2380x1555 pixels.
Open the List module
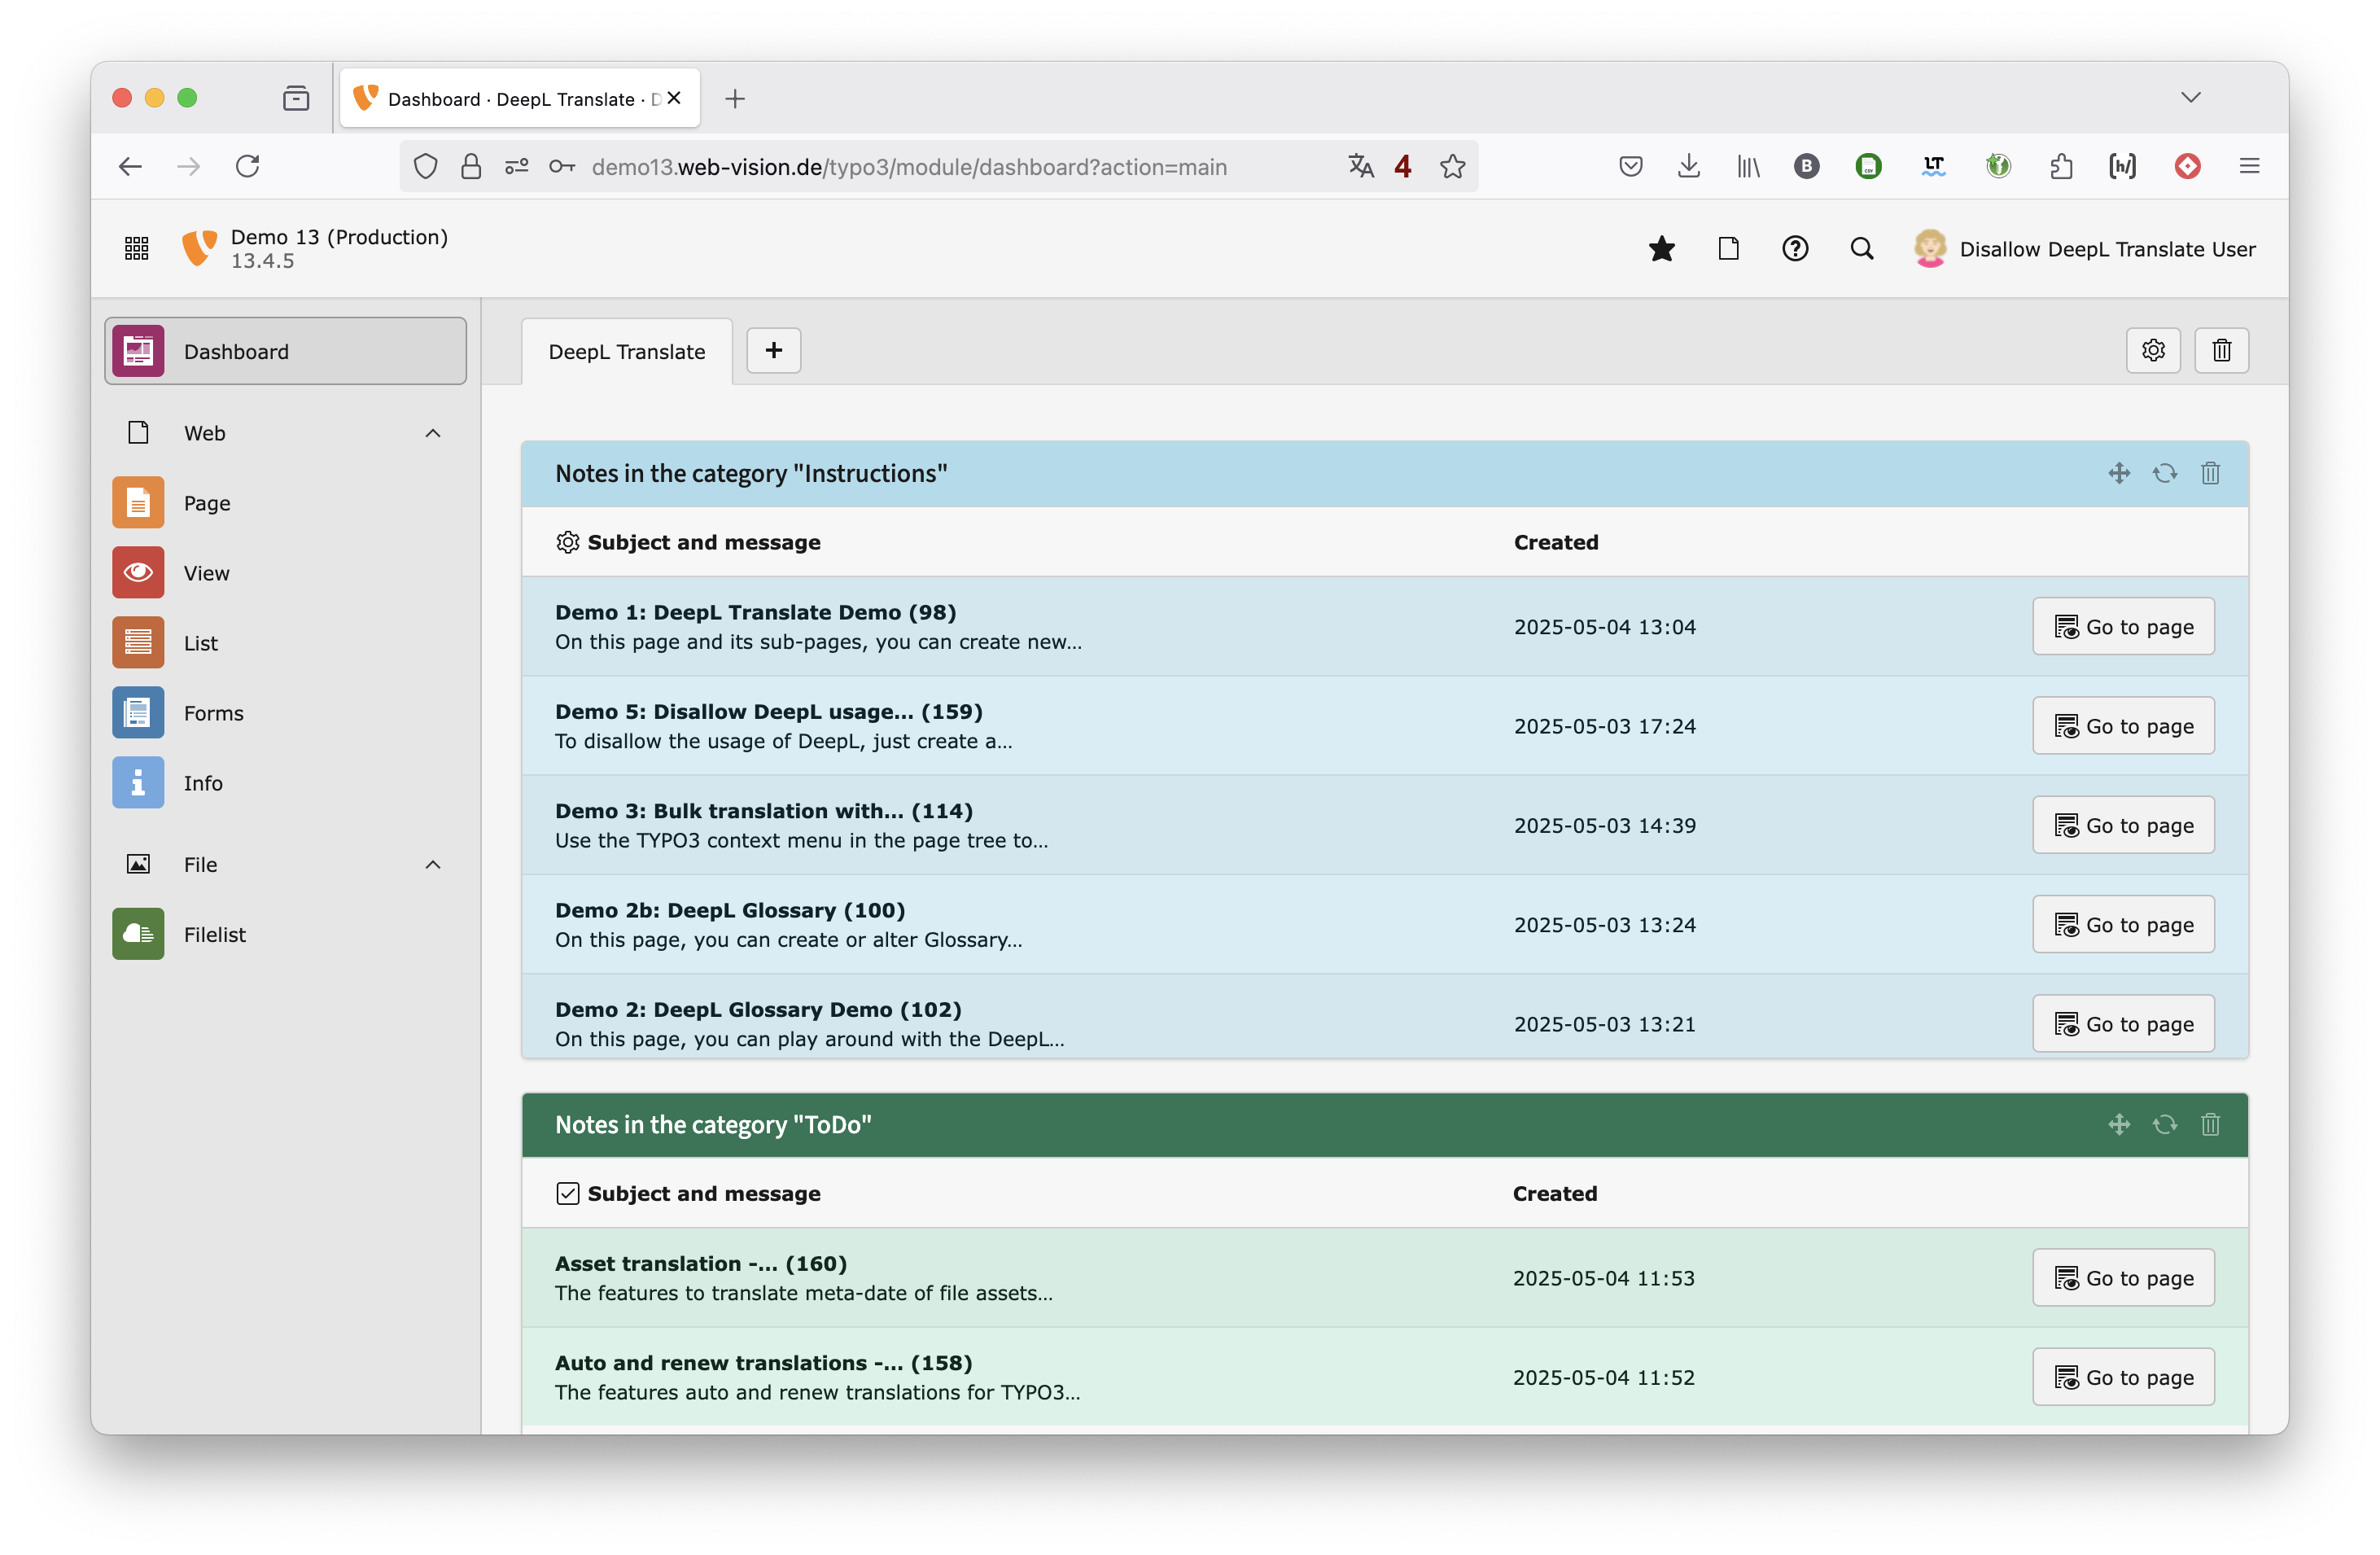[286, 643]
